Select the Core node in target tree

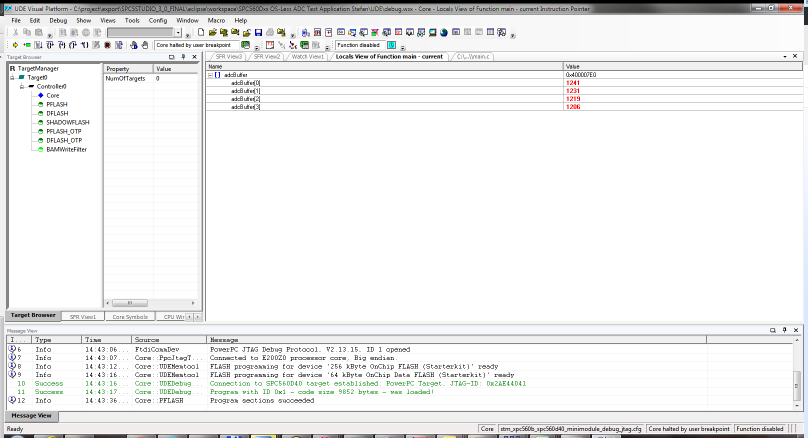(x=52, y=95)
